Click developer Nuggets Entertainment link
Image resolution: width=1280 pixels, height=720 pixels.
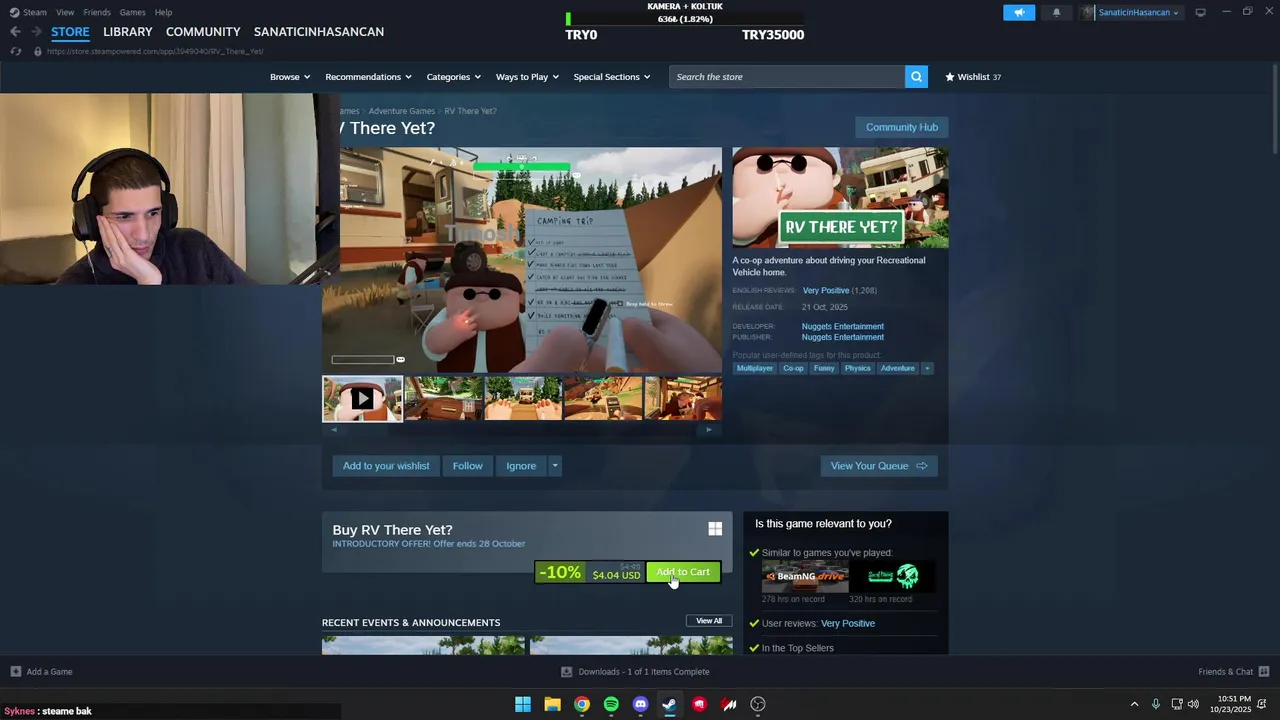pyautogui.click(x=842, y=326)
